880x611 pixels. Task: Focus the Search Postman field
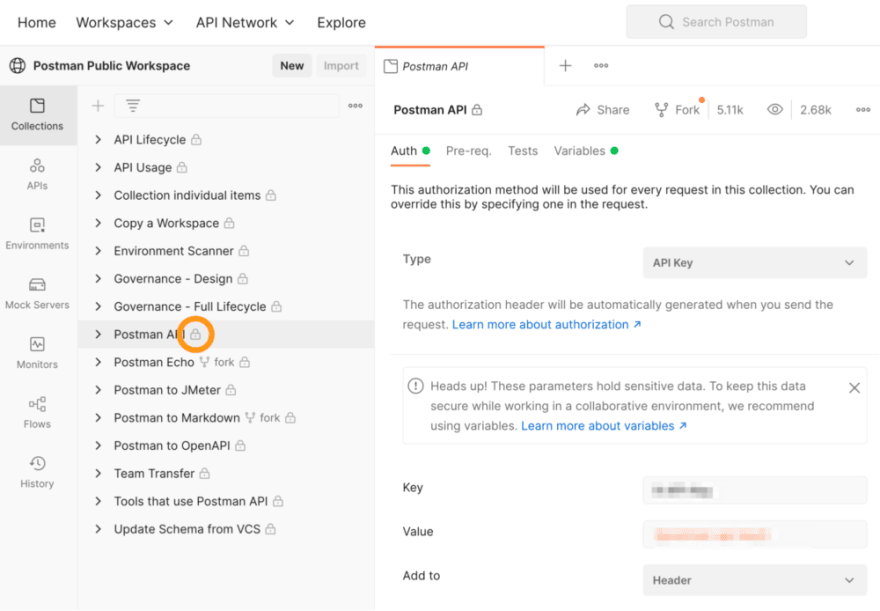click(x=716, y=22)
